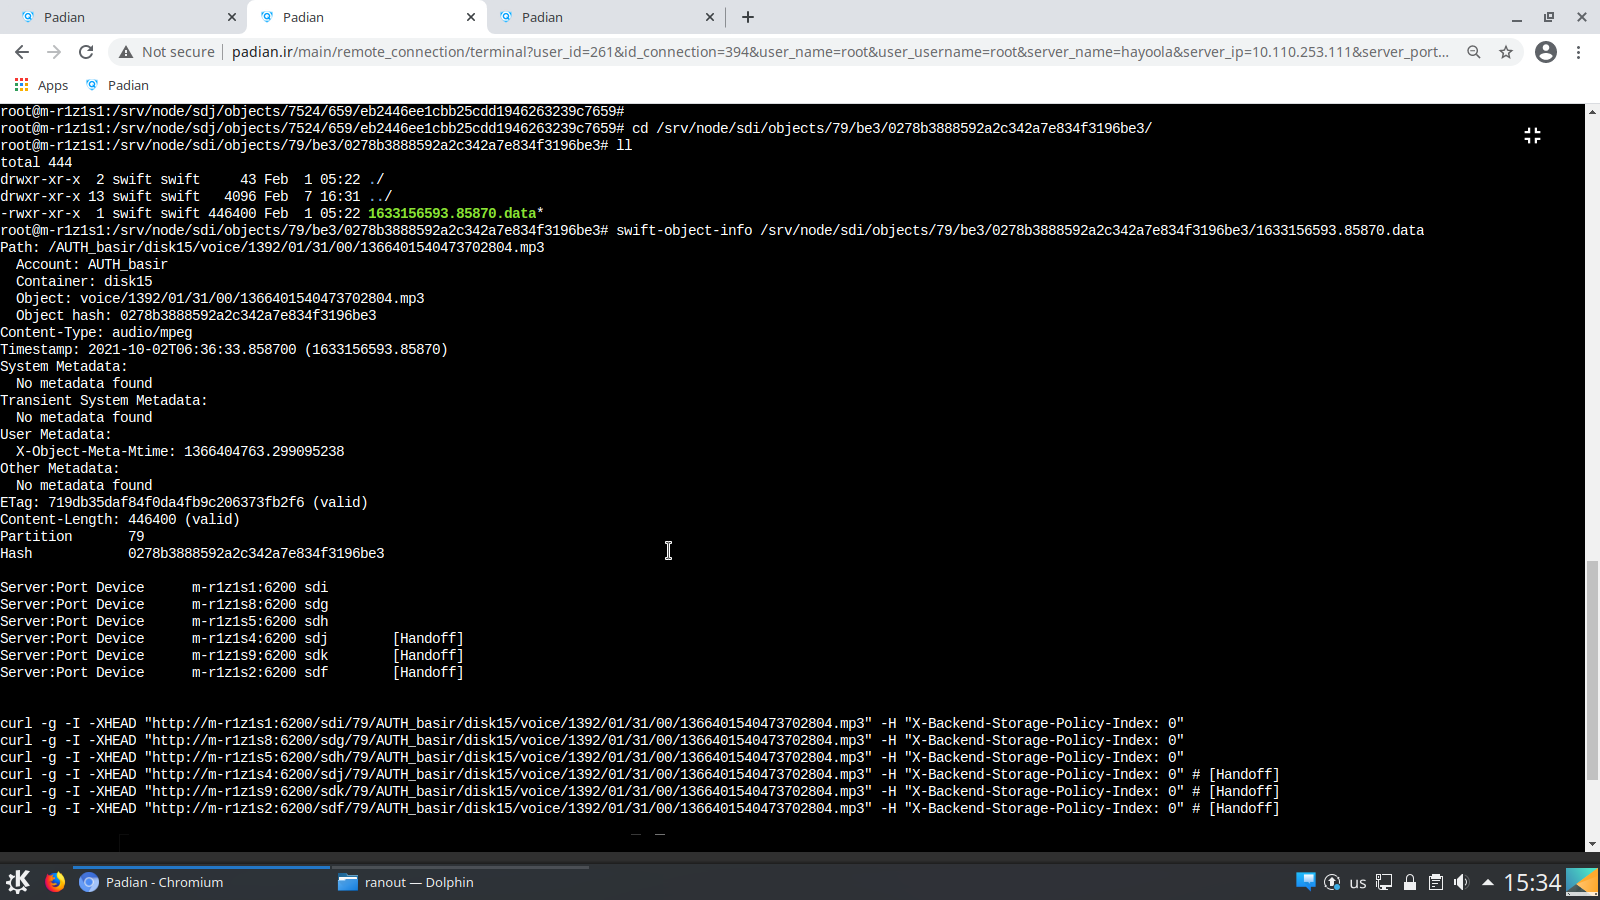Go back to the previous page
The height and width of the screenshot is (900, 1600).
tap(22, 52)
